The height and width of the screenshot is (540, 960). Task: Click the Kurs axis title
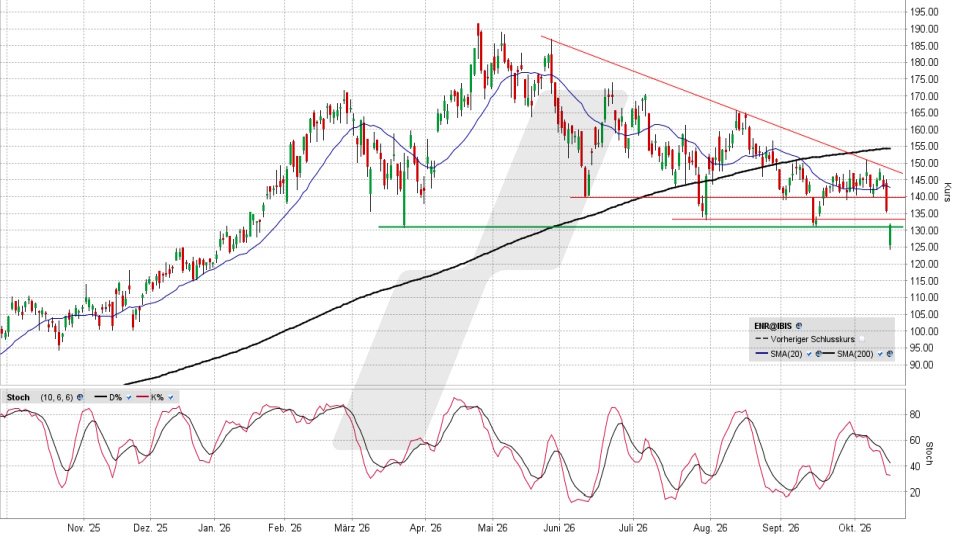pyautogui.click(x=947, y=192)
